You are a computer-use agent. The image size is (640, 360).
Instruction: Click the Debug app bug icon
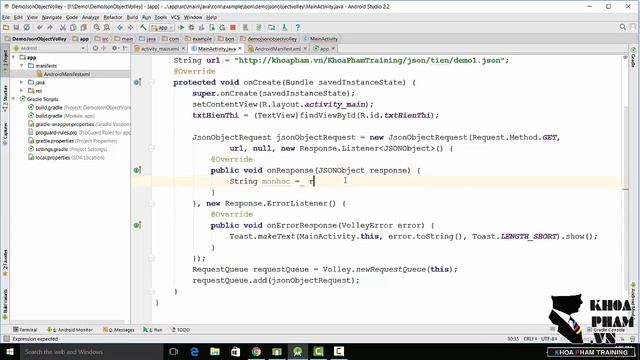coord(191,27)
